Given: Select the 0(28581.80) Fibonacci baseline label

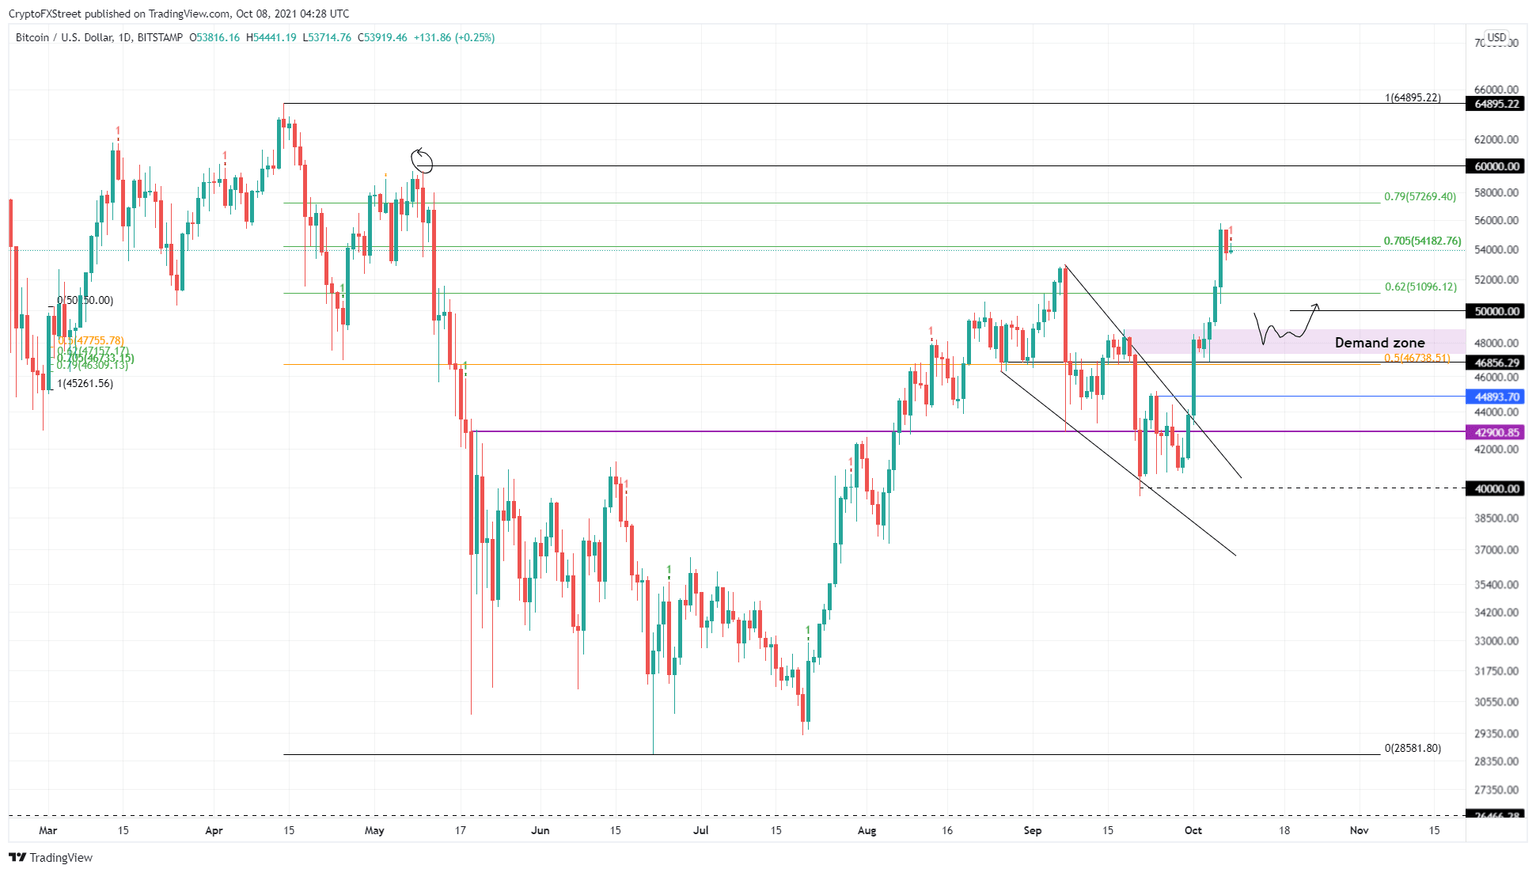Looking at the screenshot, I should pyautogui.click(x=1411, y=747).
